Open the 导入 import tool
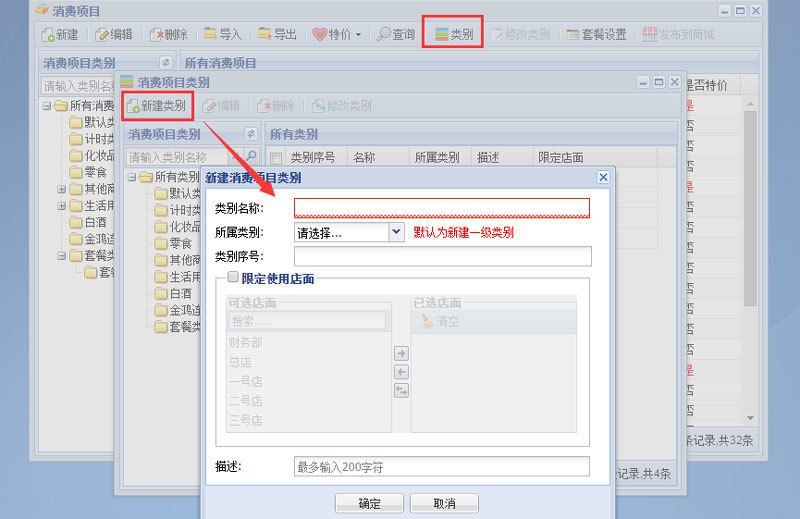 (x=222, y=35)
